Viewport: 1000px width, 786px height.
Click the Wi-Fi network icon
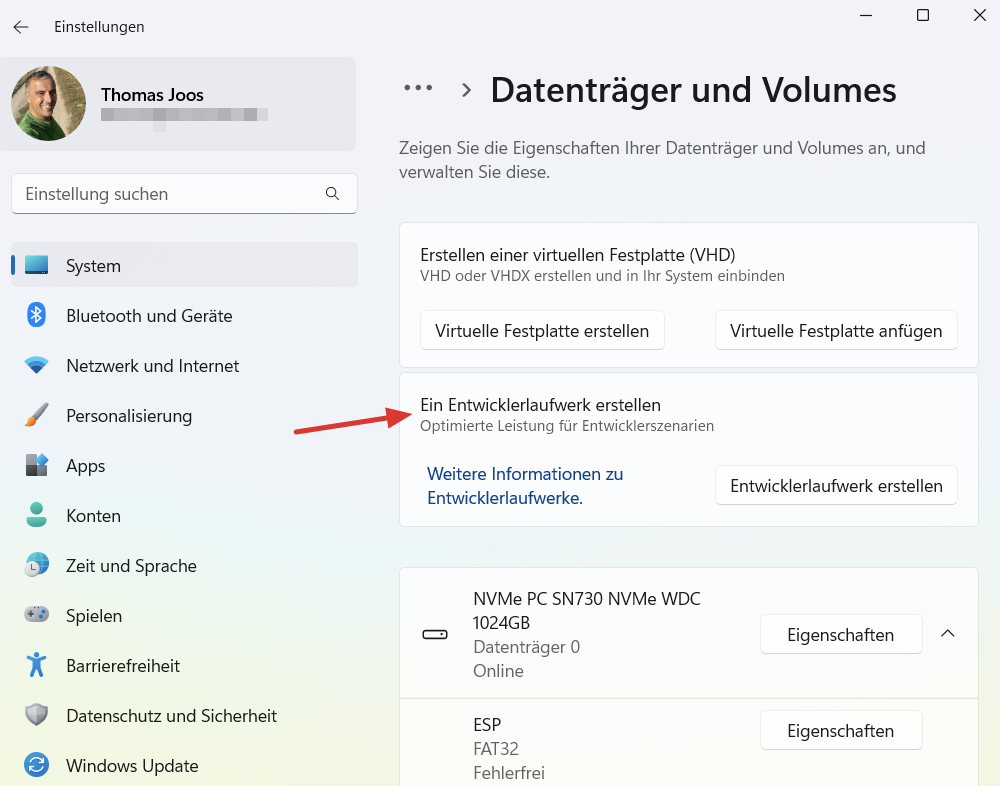[x=37, y=366]
